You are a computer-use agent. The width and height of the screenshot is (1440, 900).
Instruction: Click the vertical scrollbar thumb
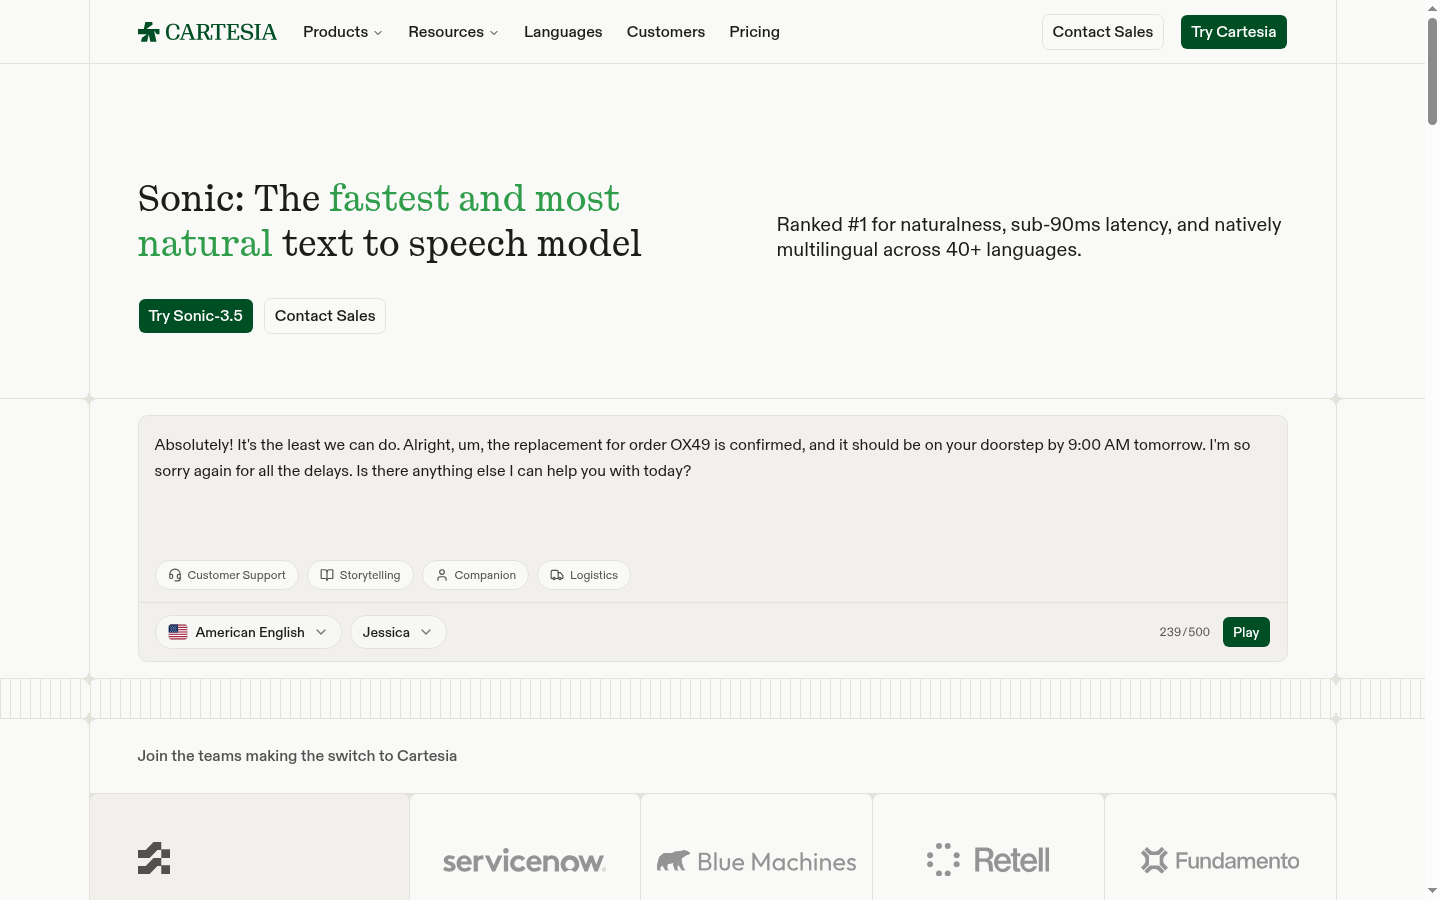[1432, 70]
